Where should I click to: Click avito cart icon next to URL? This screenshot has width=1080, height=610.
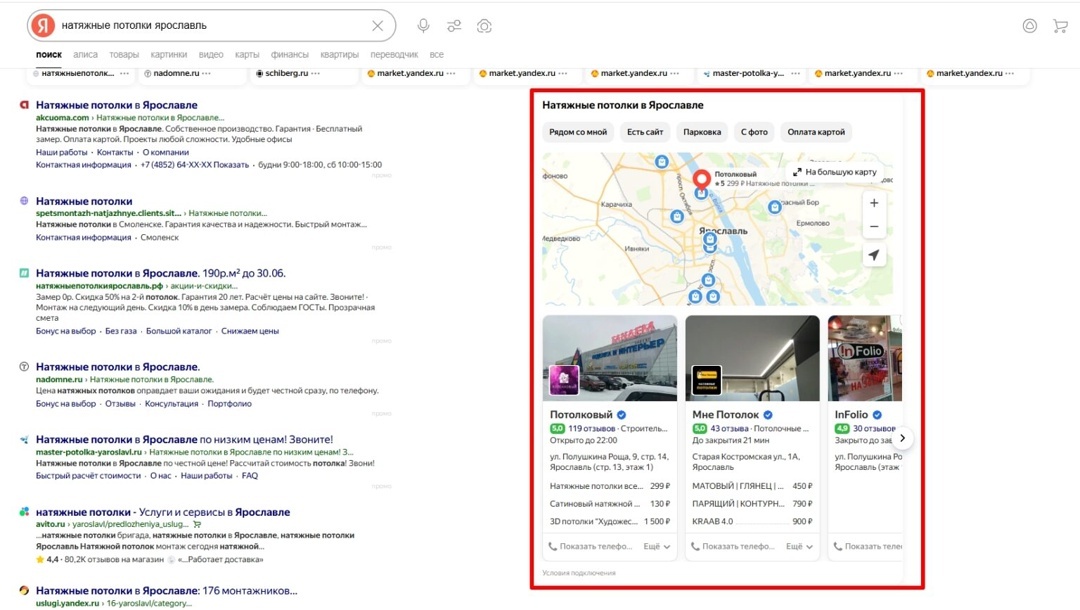pyautogui.click(x=197, y=524)
